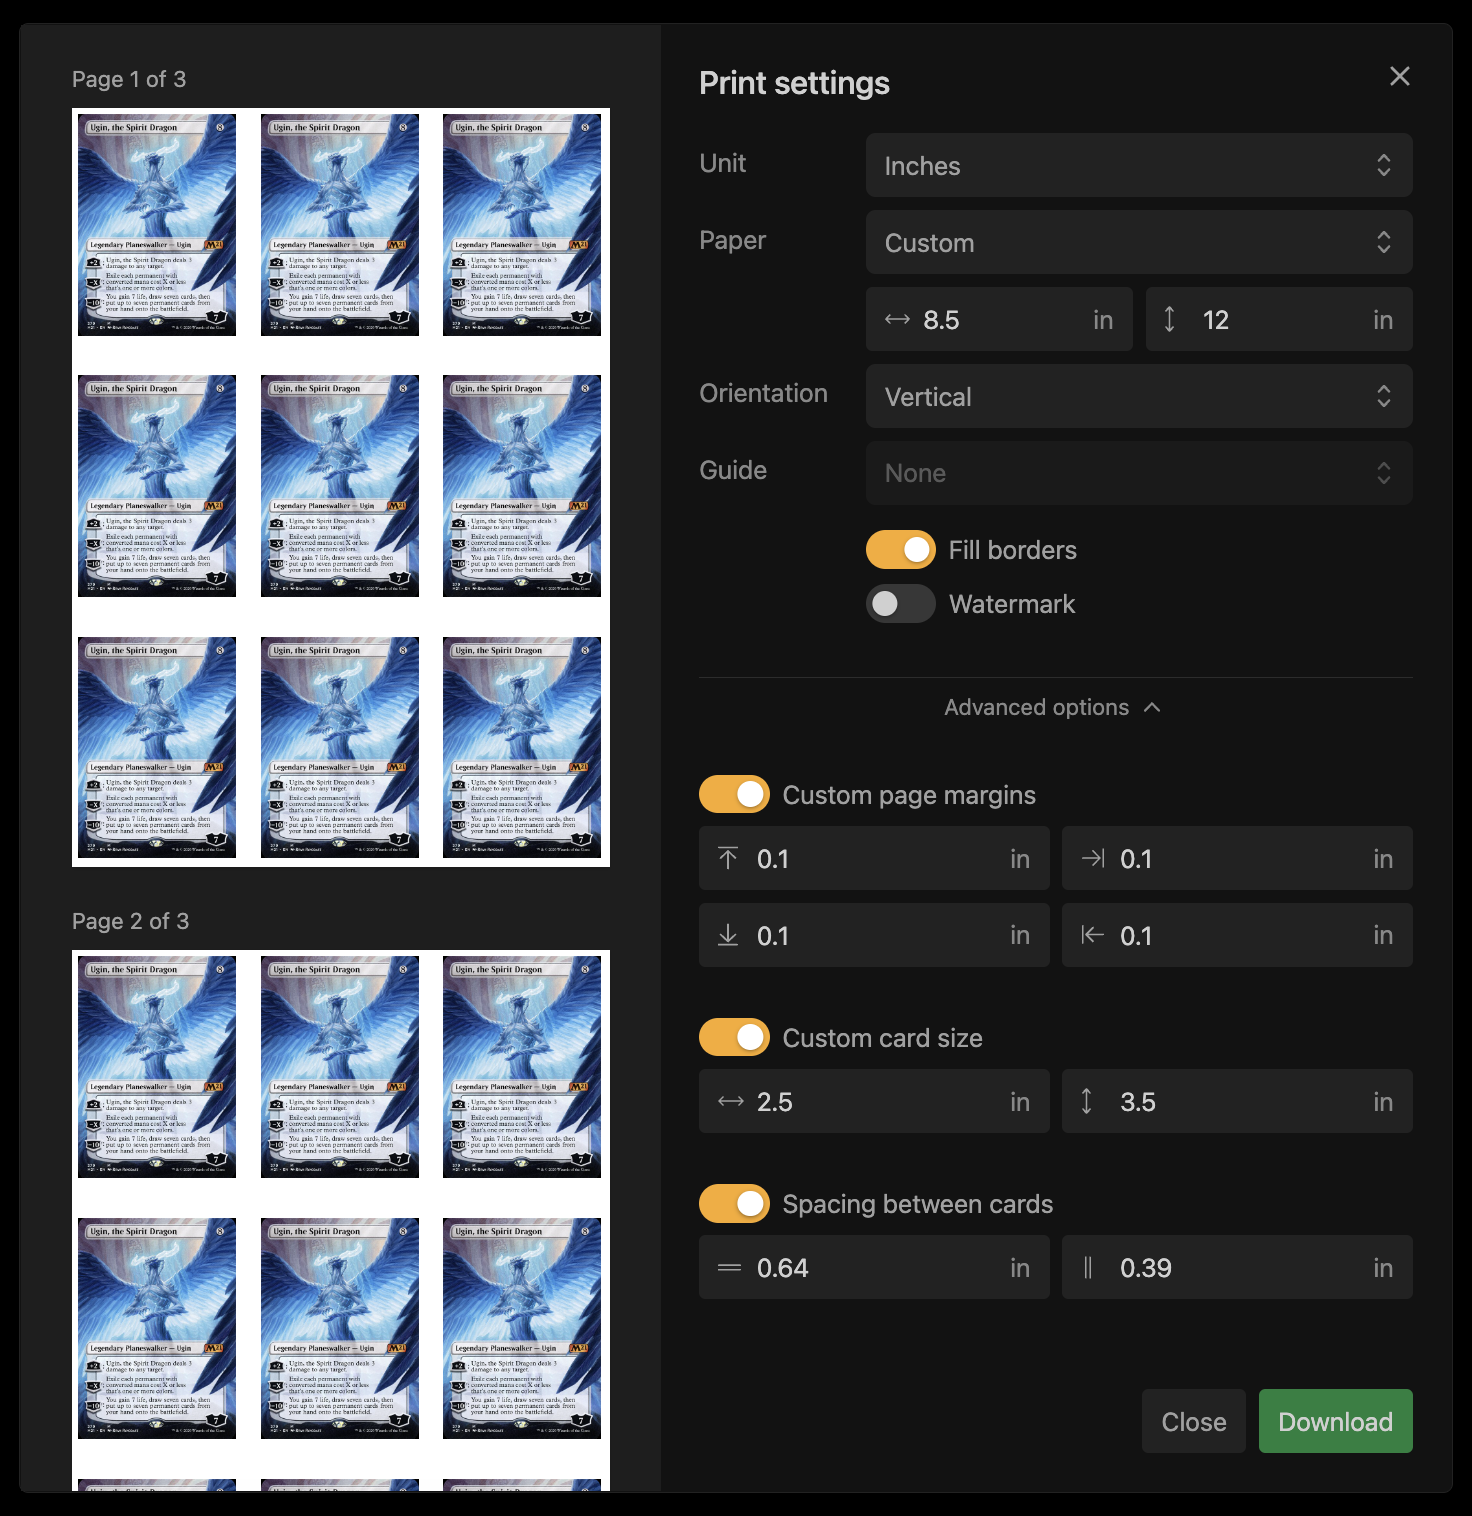Click the Paper dropdown chevron arrows
This screenshot has width=1472, height=1516.
pyautogui.click(x=1384, y=242)
